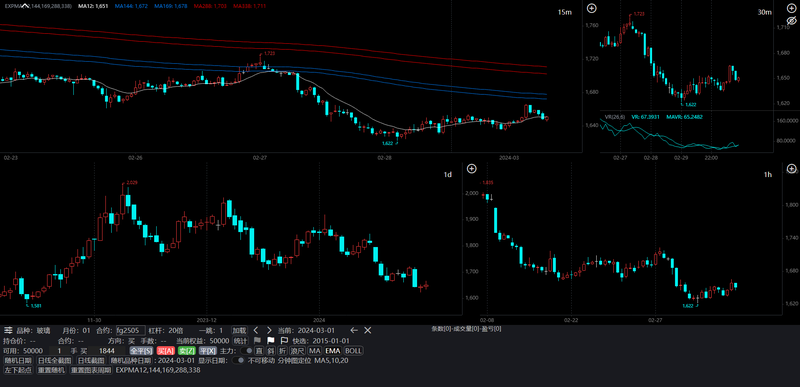Click the MA144: 1,672 legend label
This screenshot has height=387, width=800.
pos(132,6)
